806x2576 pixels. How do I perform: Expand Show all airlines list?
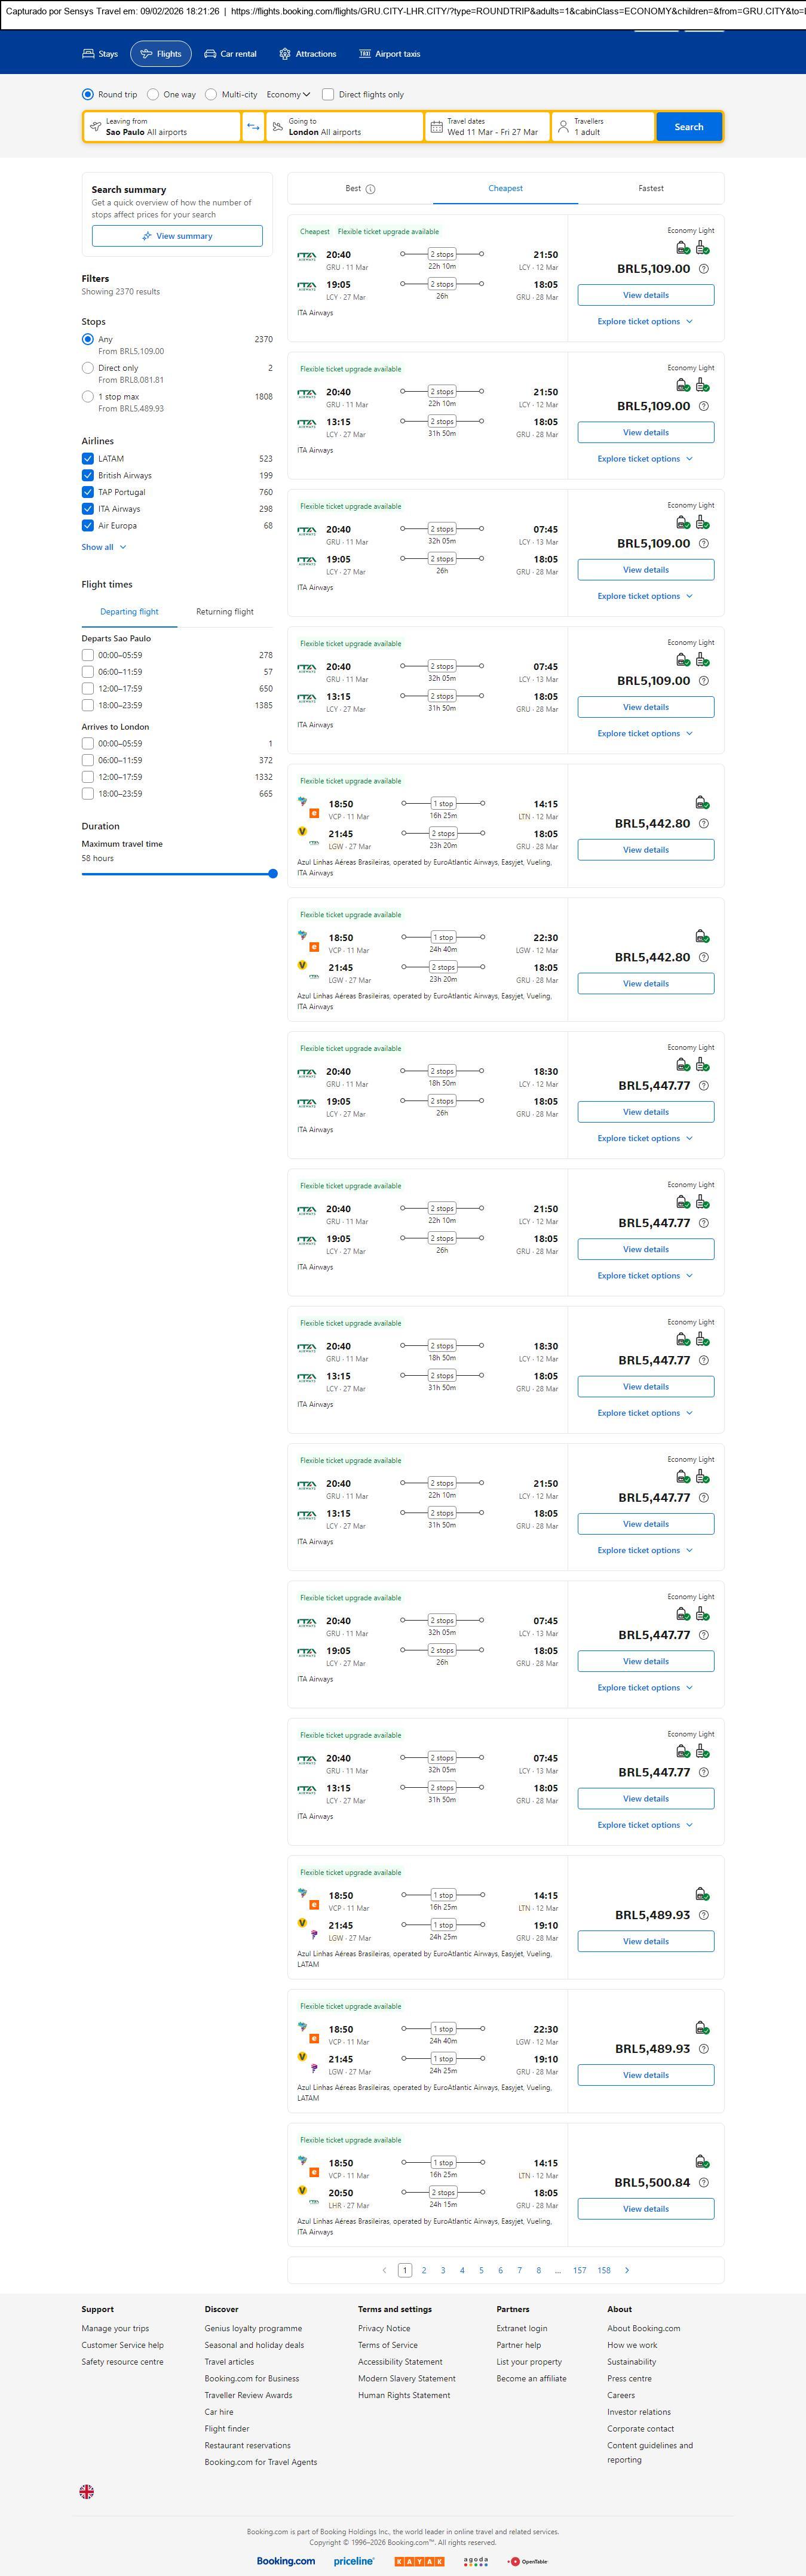[103, 547]
